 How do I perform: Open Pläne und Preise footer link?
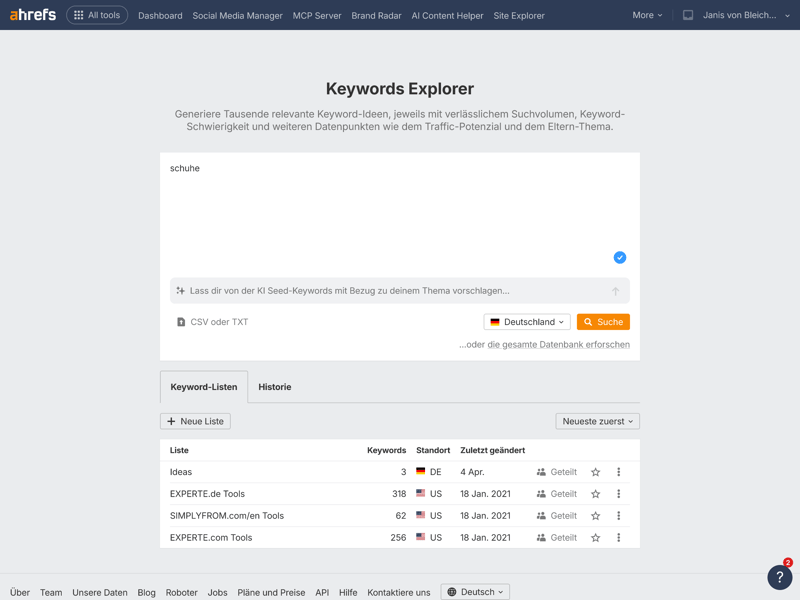click(271, 592)
